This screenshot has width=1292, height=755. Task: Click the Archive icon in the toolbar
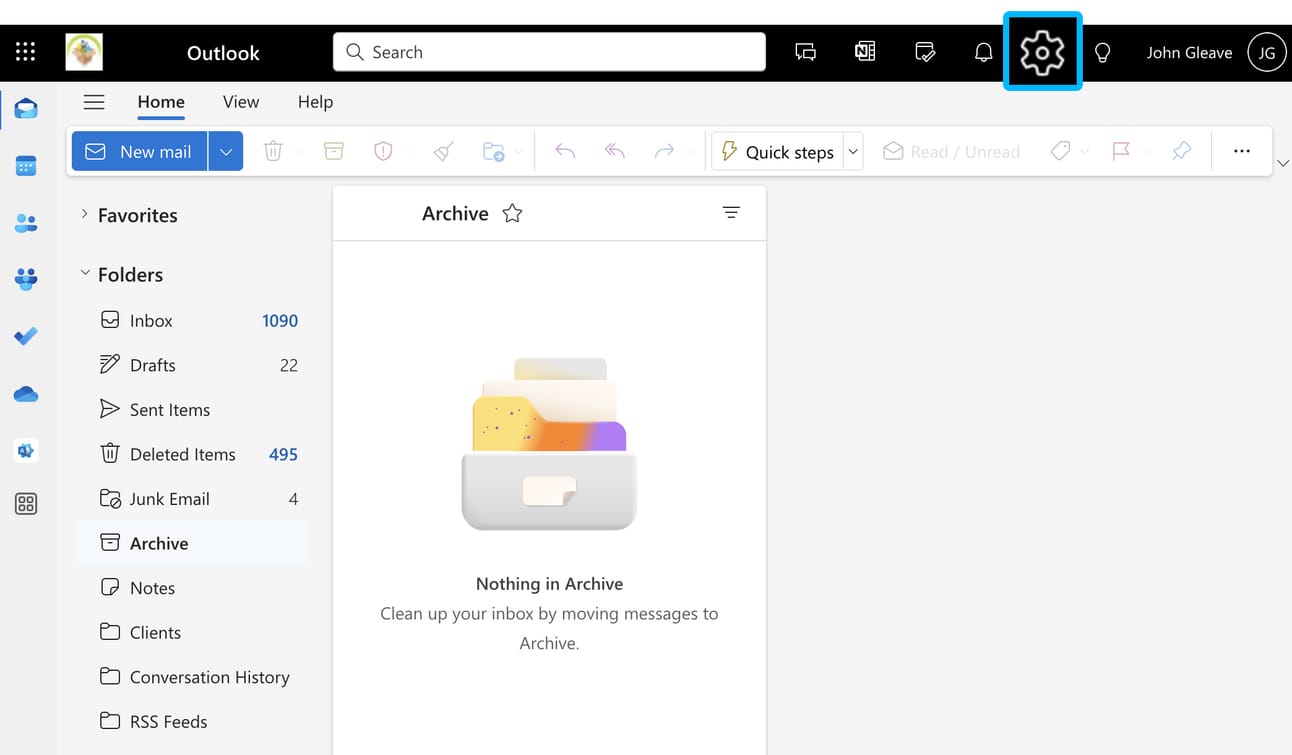334,151
